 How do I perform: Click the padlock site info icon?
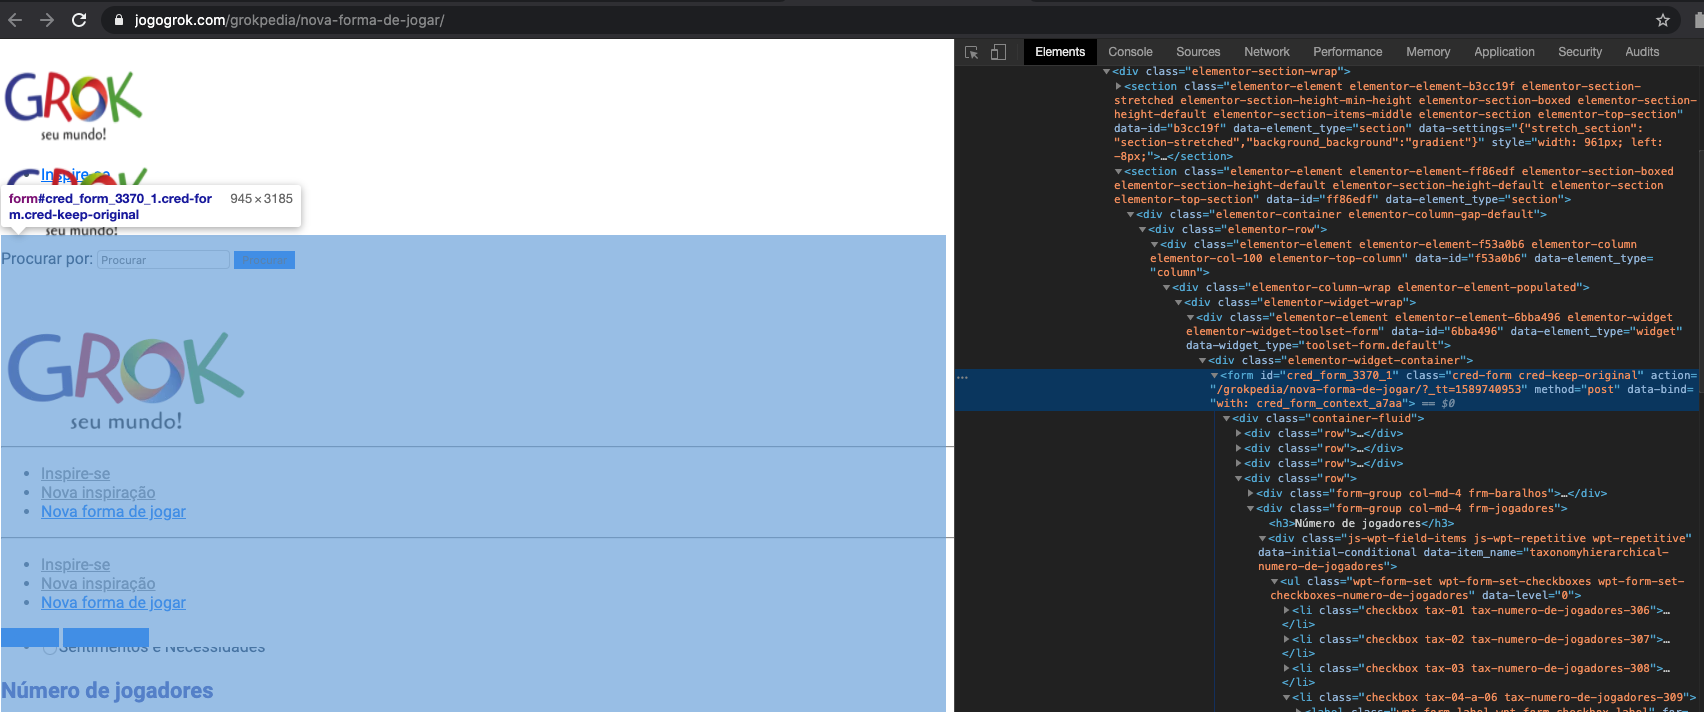point(118,20)
